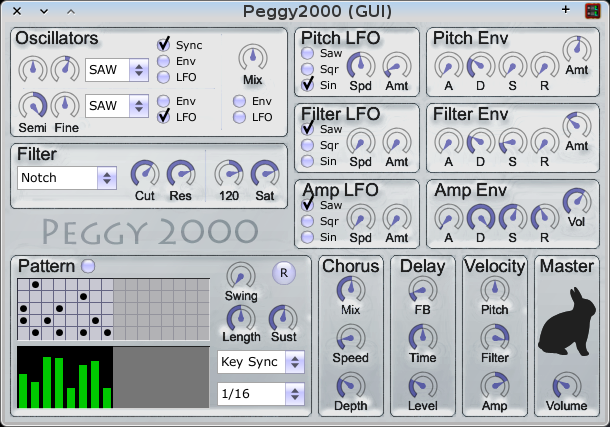Click the window roll-up arrow in the title bar
610x427 pixels.
[71, 11]
